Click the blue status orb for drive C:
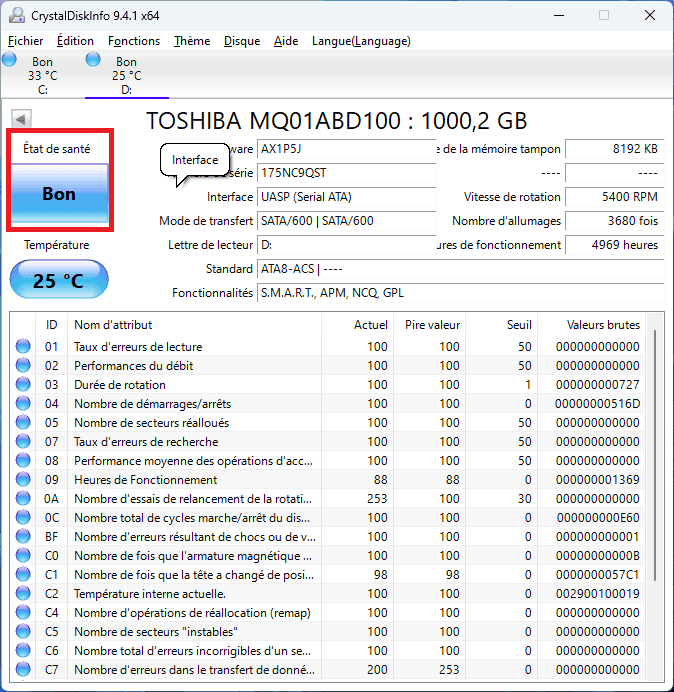Viewport: 674px width, 692px height. click(x=9, y=59)
